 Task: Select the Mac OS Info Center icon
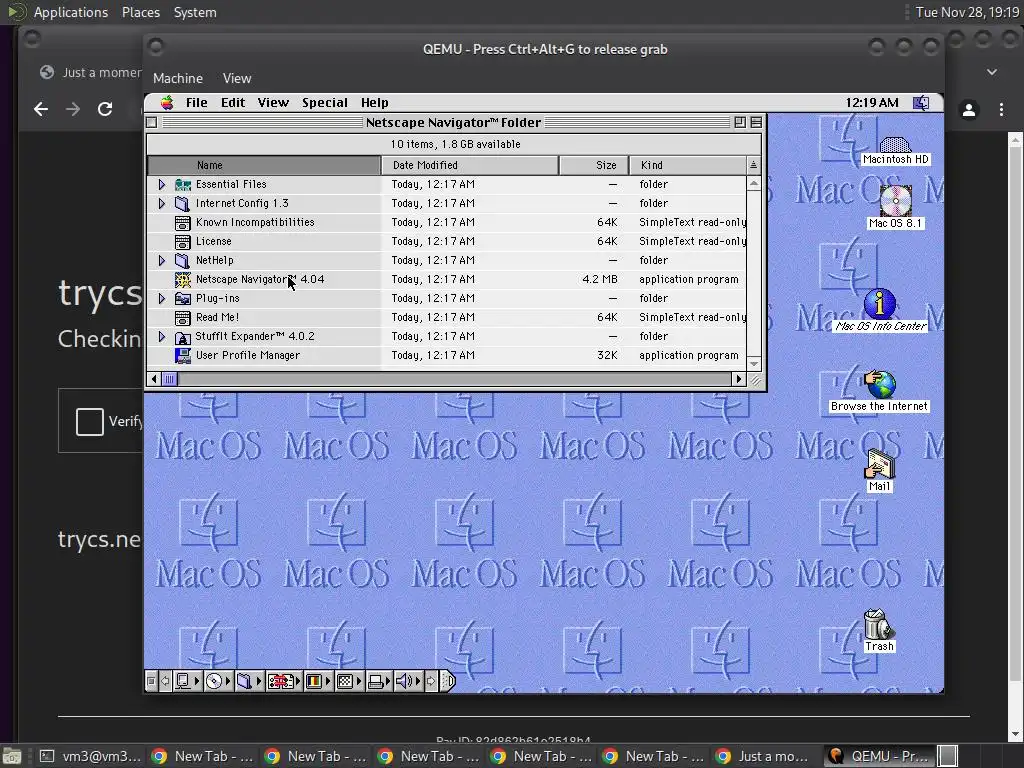click(880, 310)
